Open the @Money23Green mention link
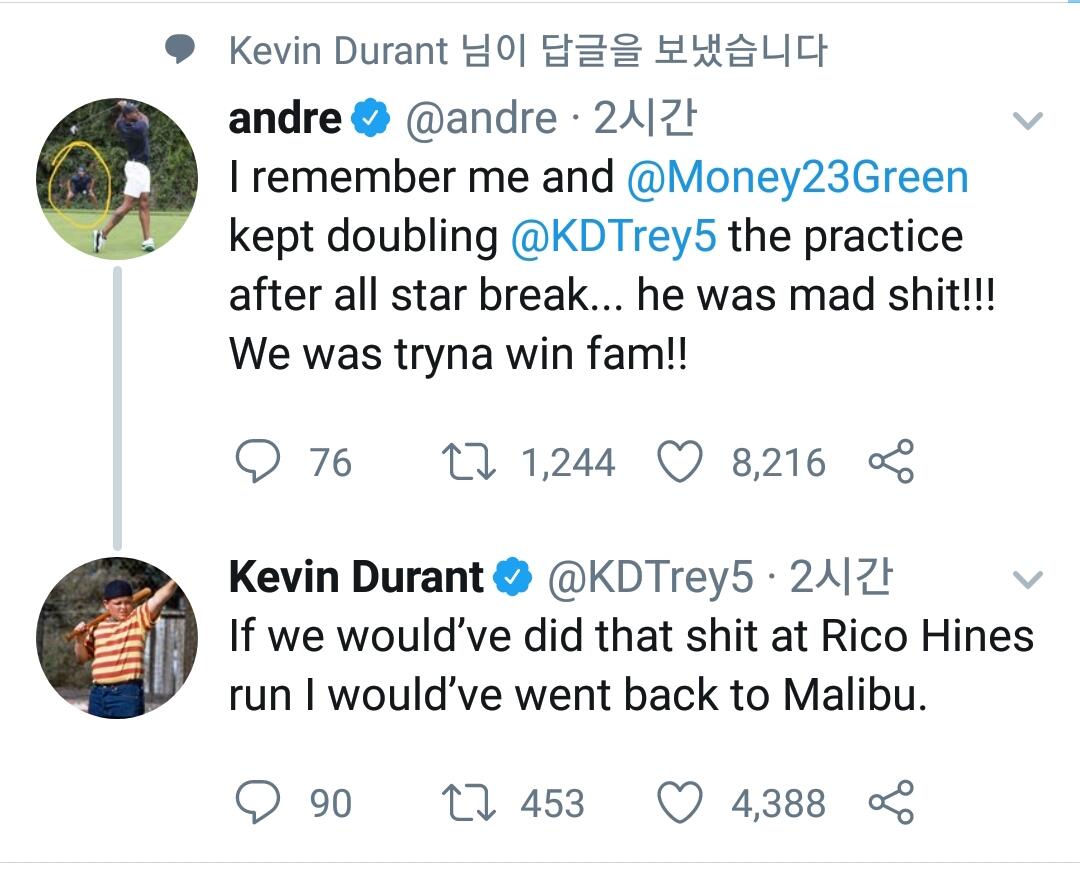The width and height of the screenshot is (1080, 870). pyautogui.click(x=797, y=178)
